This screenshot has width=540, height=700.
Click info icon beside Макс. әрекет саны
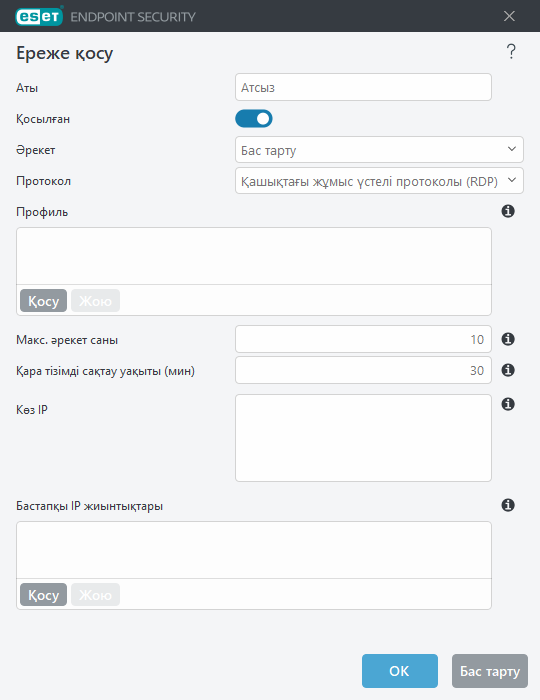(x=508, y=339)
